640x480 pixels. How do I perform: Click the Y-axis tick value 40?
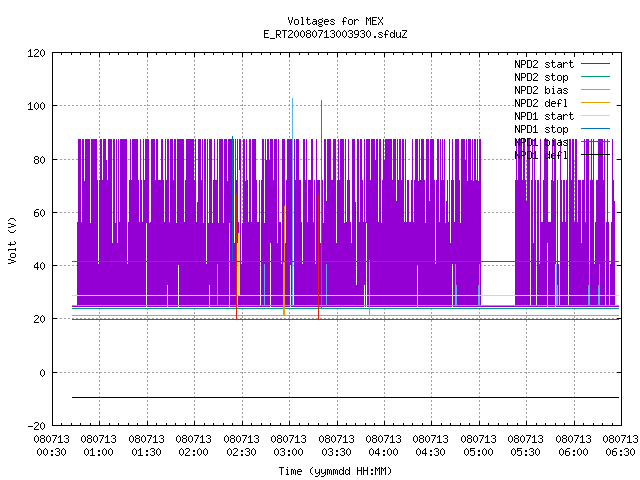click(39, 266)
